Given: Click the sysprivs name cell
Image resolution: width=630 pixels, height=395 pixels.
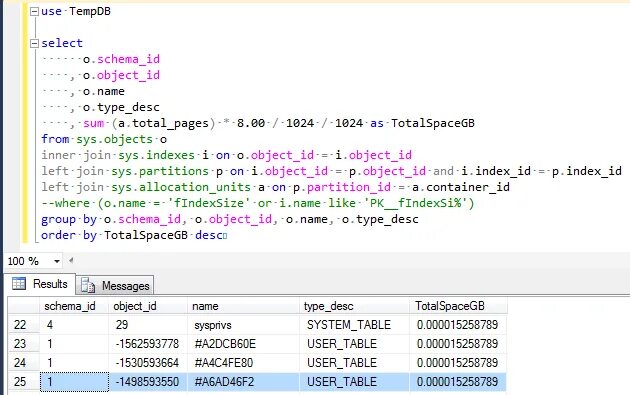Looking at the screenshot, I should pos(243,325).
